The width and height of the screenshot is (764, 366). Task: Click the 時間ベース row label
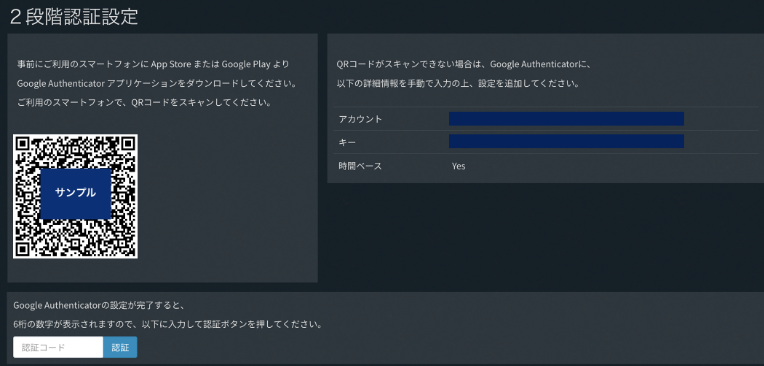tap(360, 166)
